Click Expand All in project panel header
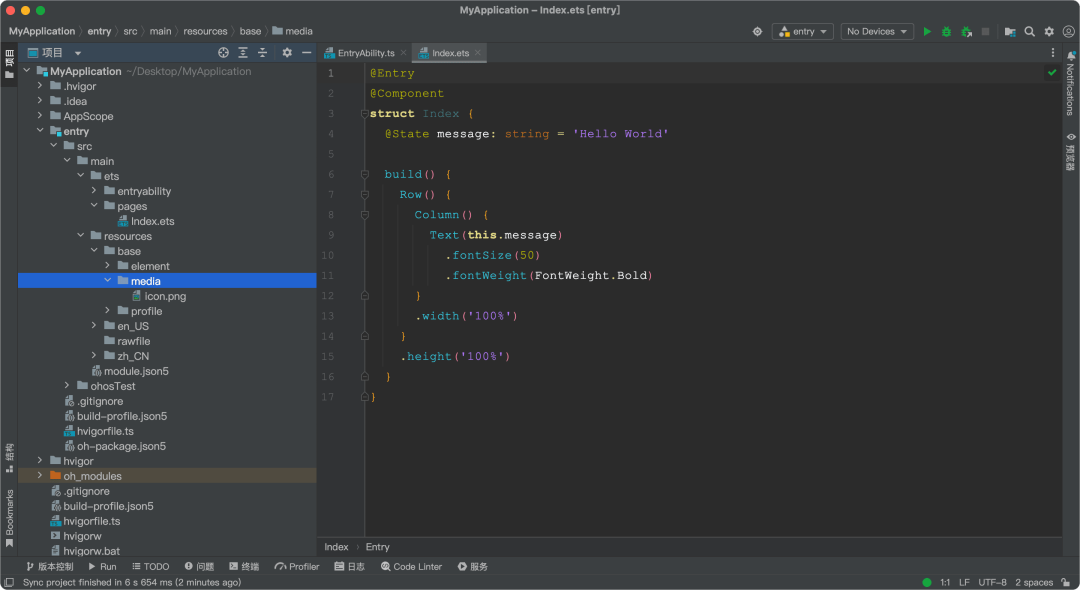Image resolution: width=1080 pixels, height=590 pixels. click(243, 53)
